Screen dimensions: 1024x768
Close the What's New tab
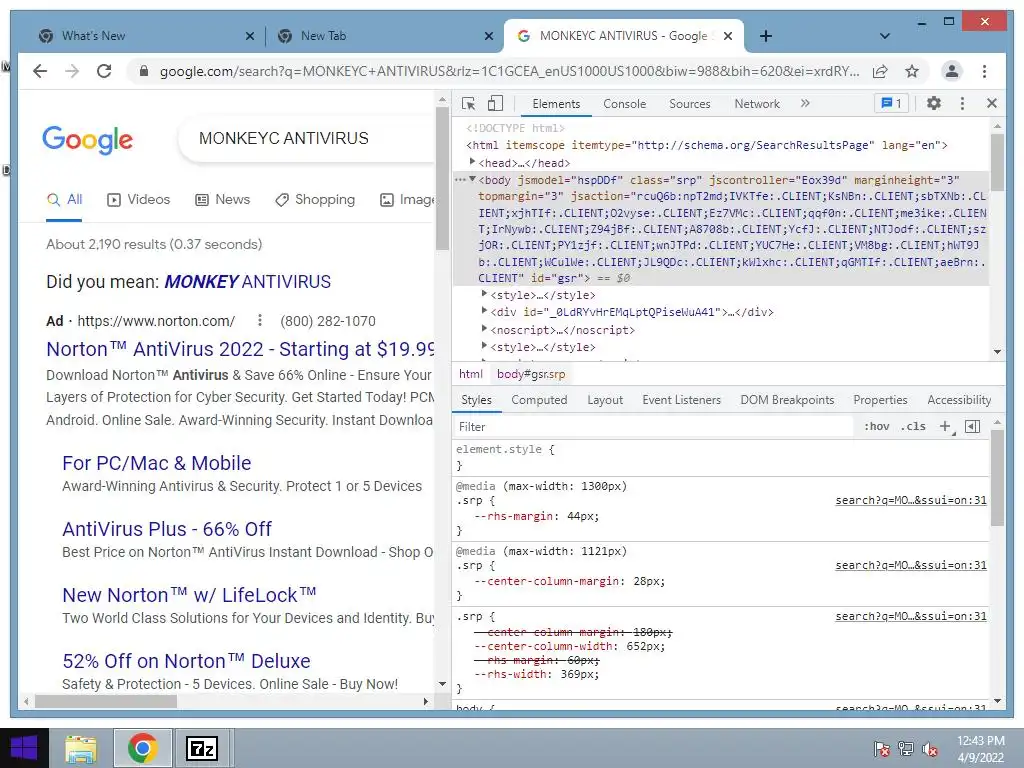coord(249,36)
